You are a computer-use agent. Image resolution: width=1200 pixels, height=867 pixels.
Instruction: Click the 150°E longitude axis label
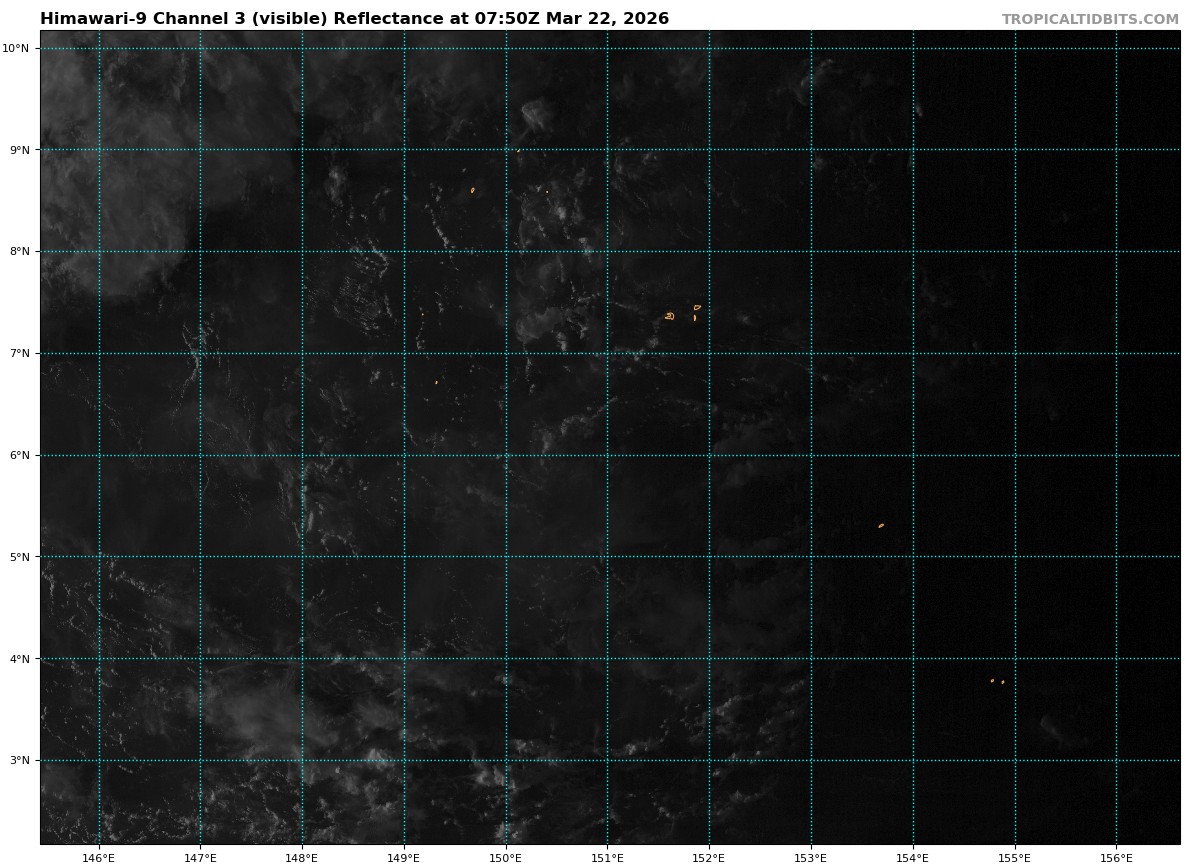(506, 857)
